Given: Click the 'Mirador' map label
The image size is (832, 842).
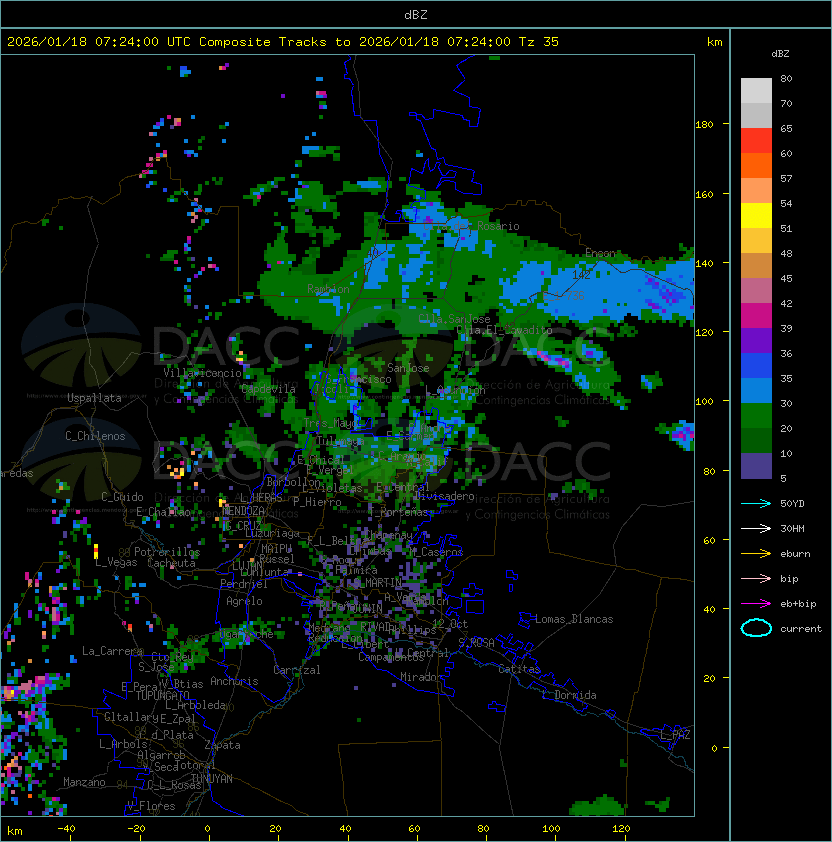Looking at the screenshot, I should [421, 677].
